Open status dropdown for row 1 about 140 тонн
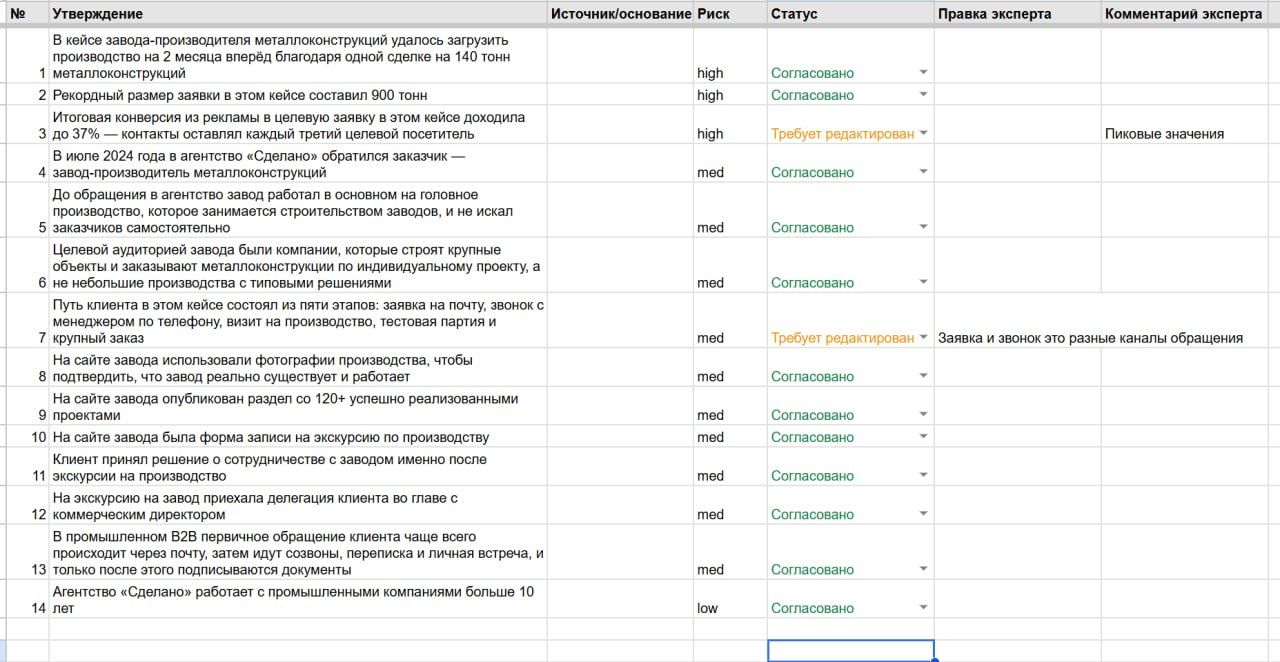1280x662 pixels. coord(923,73)
